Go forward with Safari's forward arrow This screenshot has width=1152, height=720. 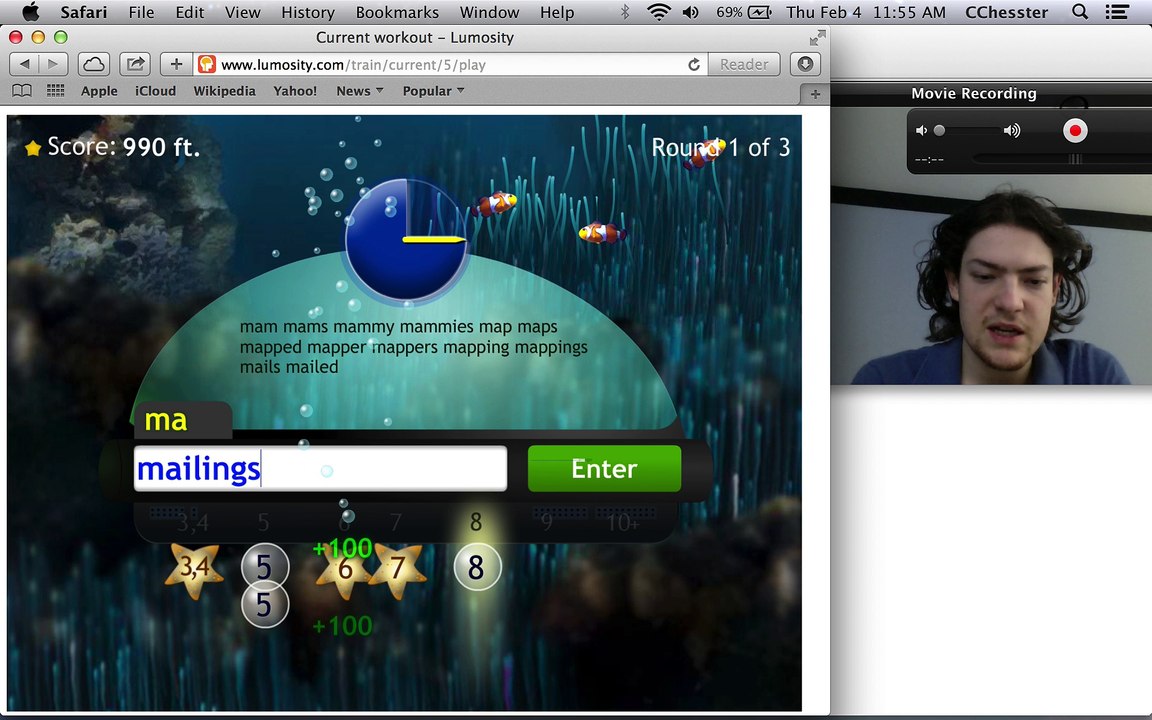[54, 64]
